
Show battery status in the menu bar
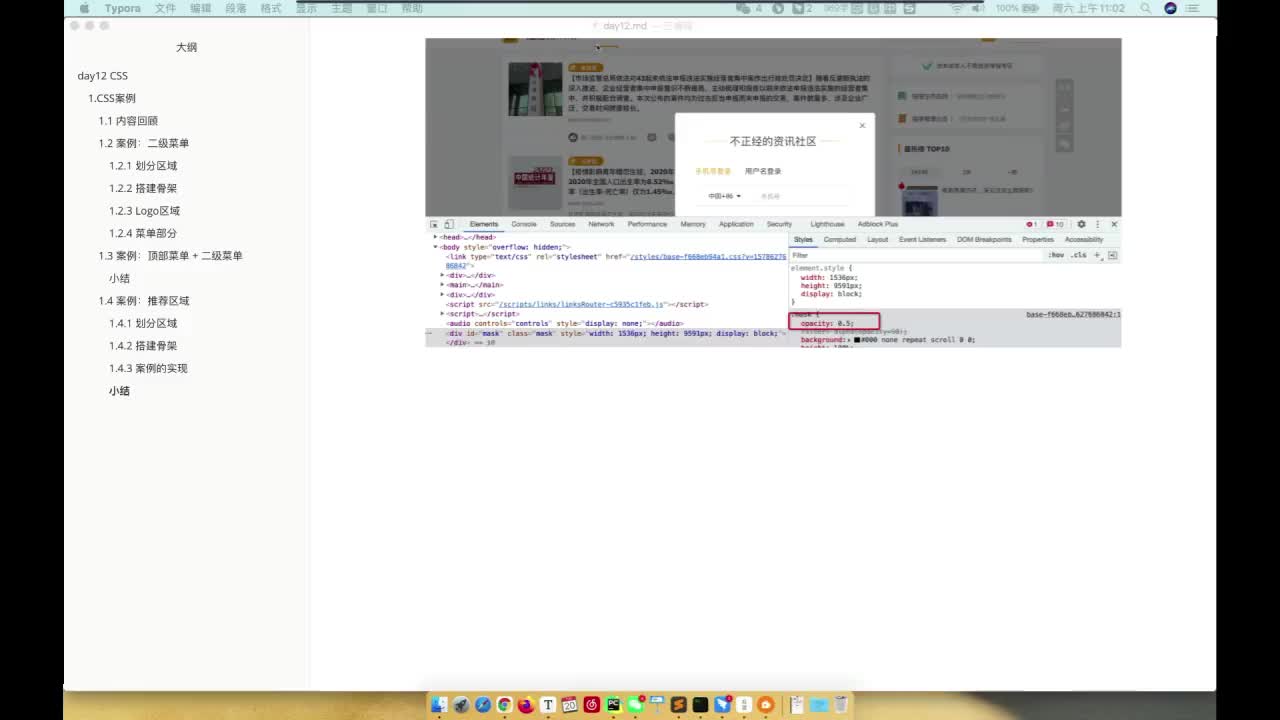1019,8
